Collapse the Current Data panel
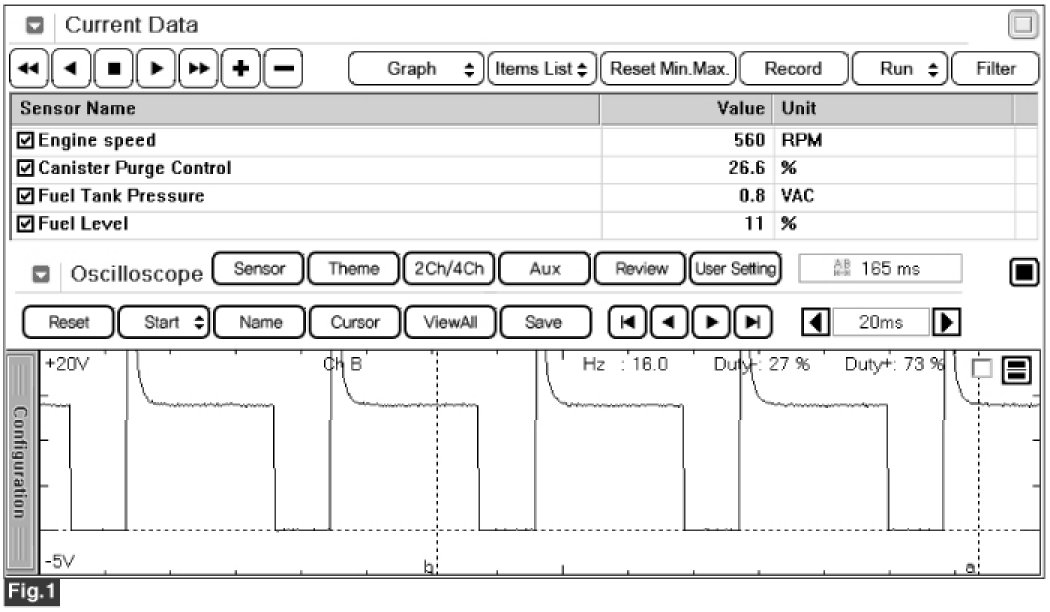 33,26
